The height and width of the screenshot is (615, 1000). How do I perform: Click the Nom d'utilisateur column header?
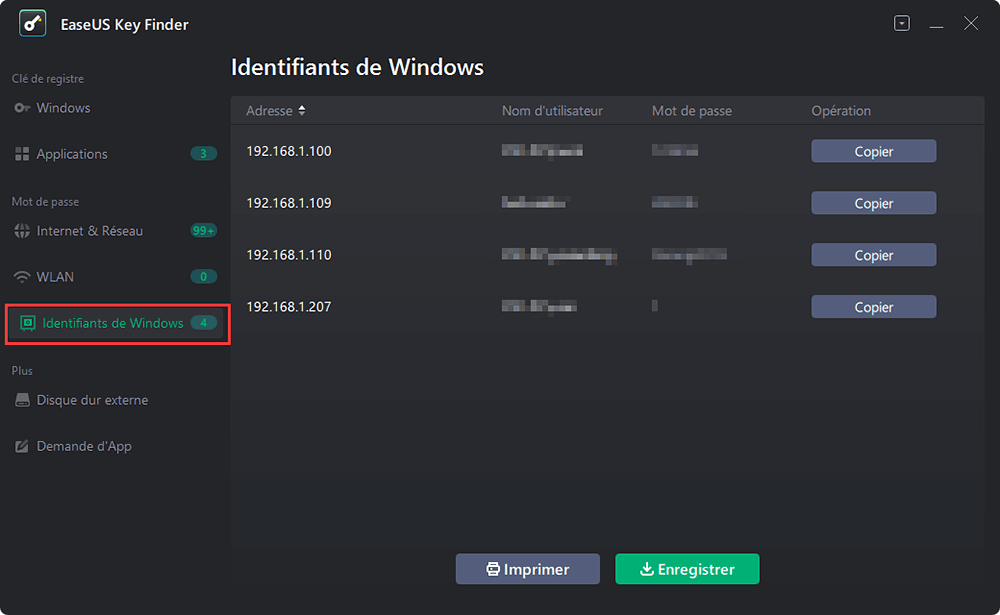(552, 110)
